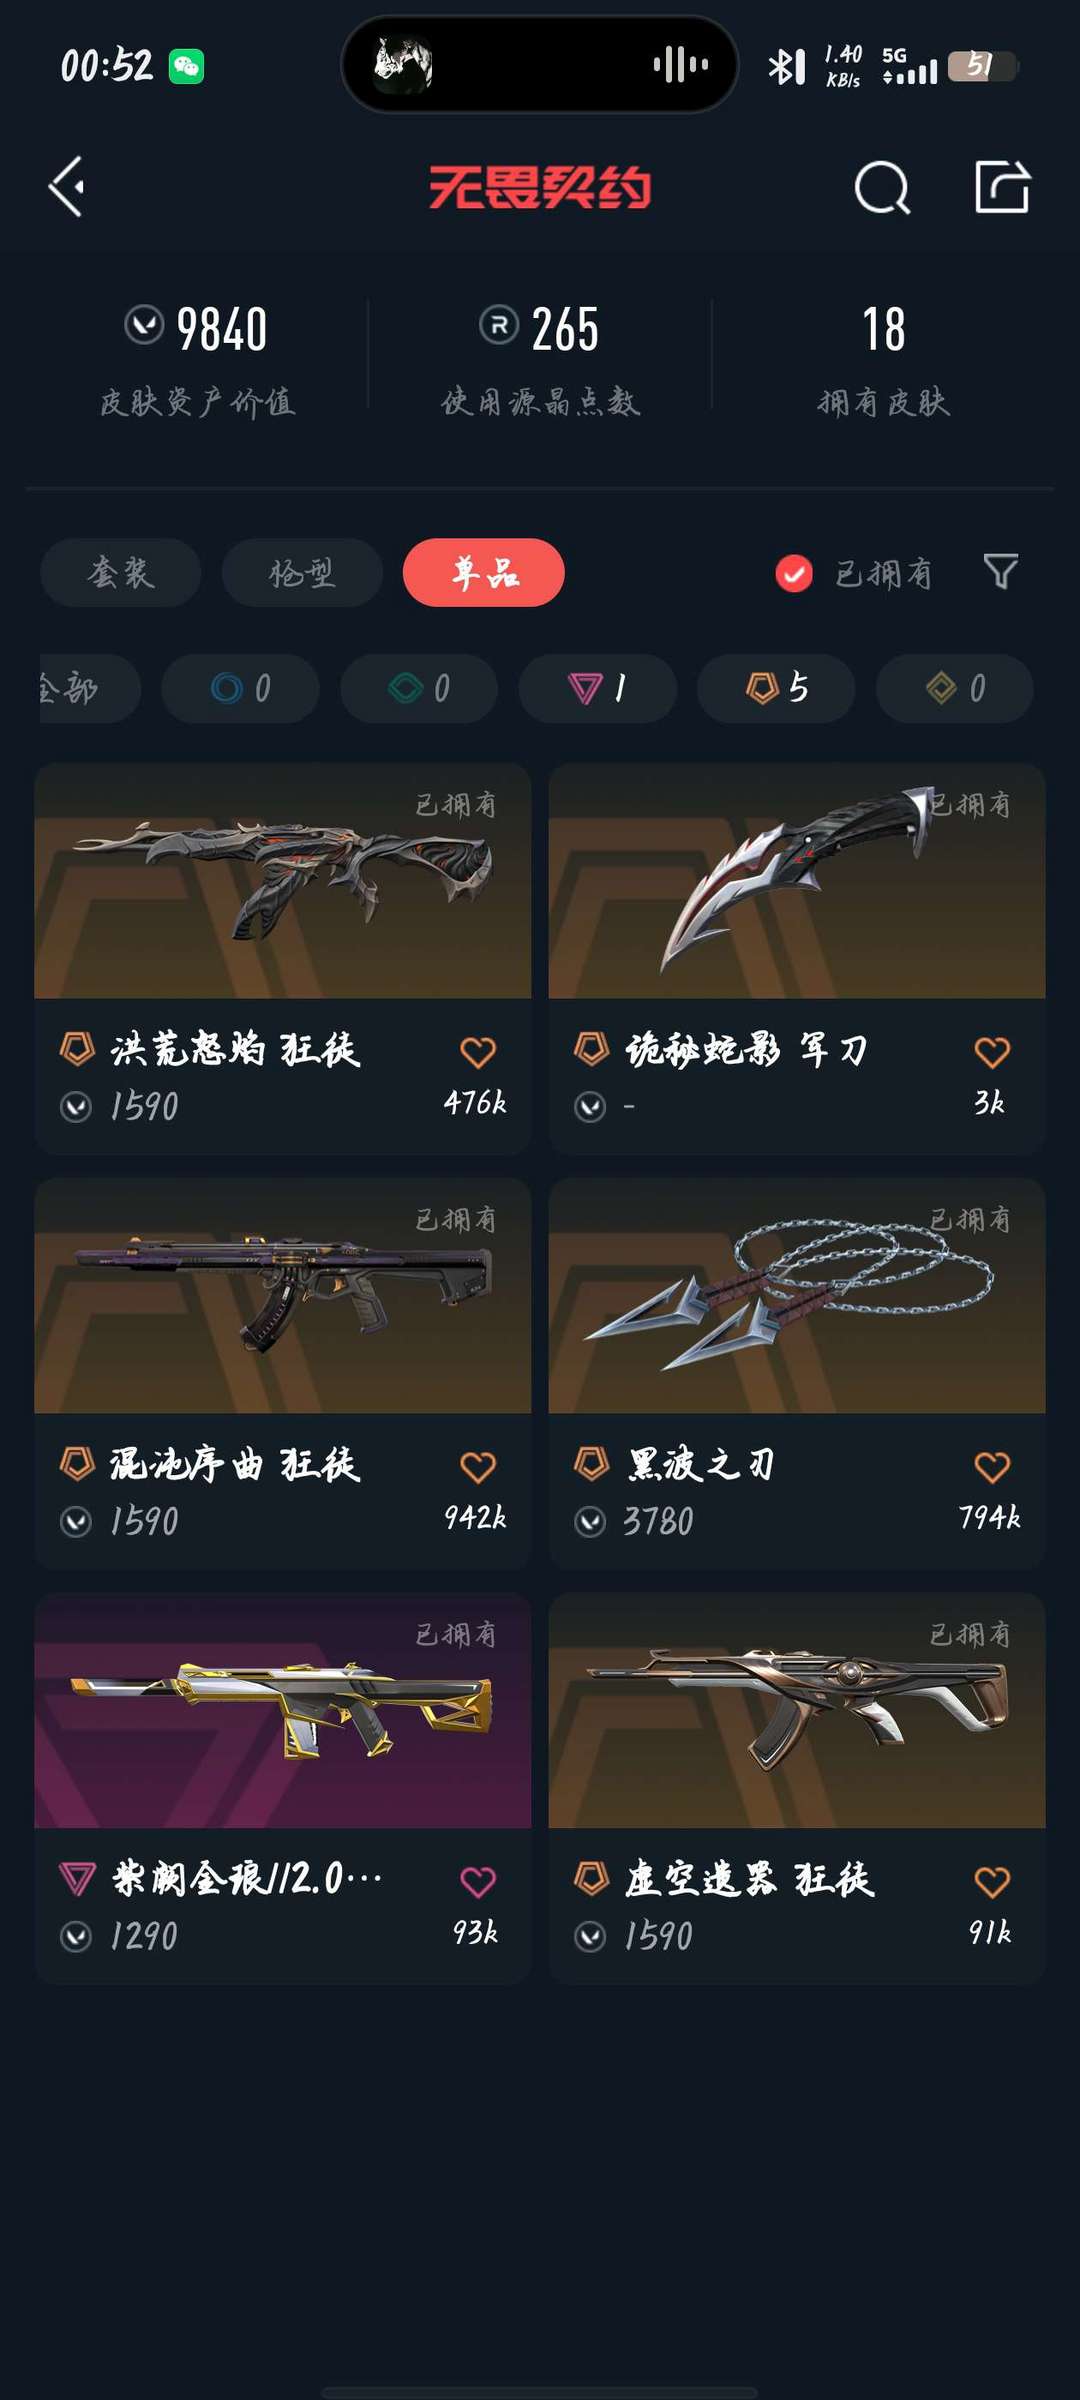Viewport: 1080px width, 2400px height.
Task: Favorite 虚空遗器 狂徒 with heart icon
Action: pyautogui.click(x=992, y=1882)
